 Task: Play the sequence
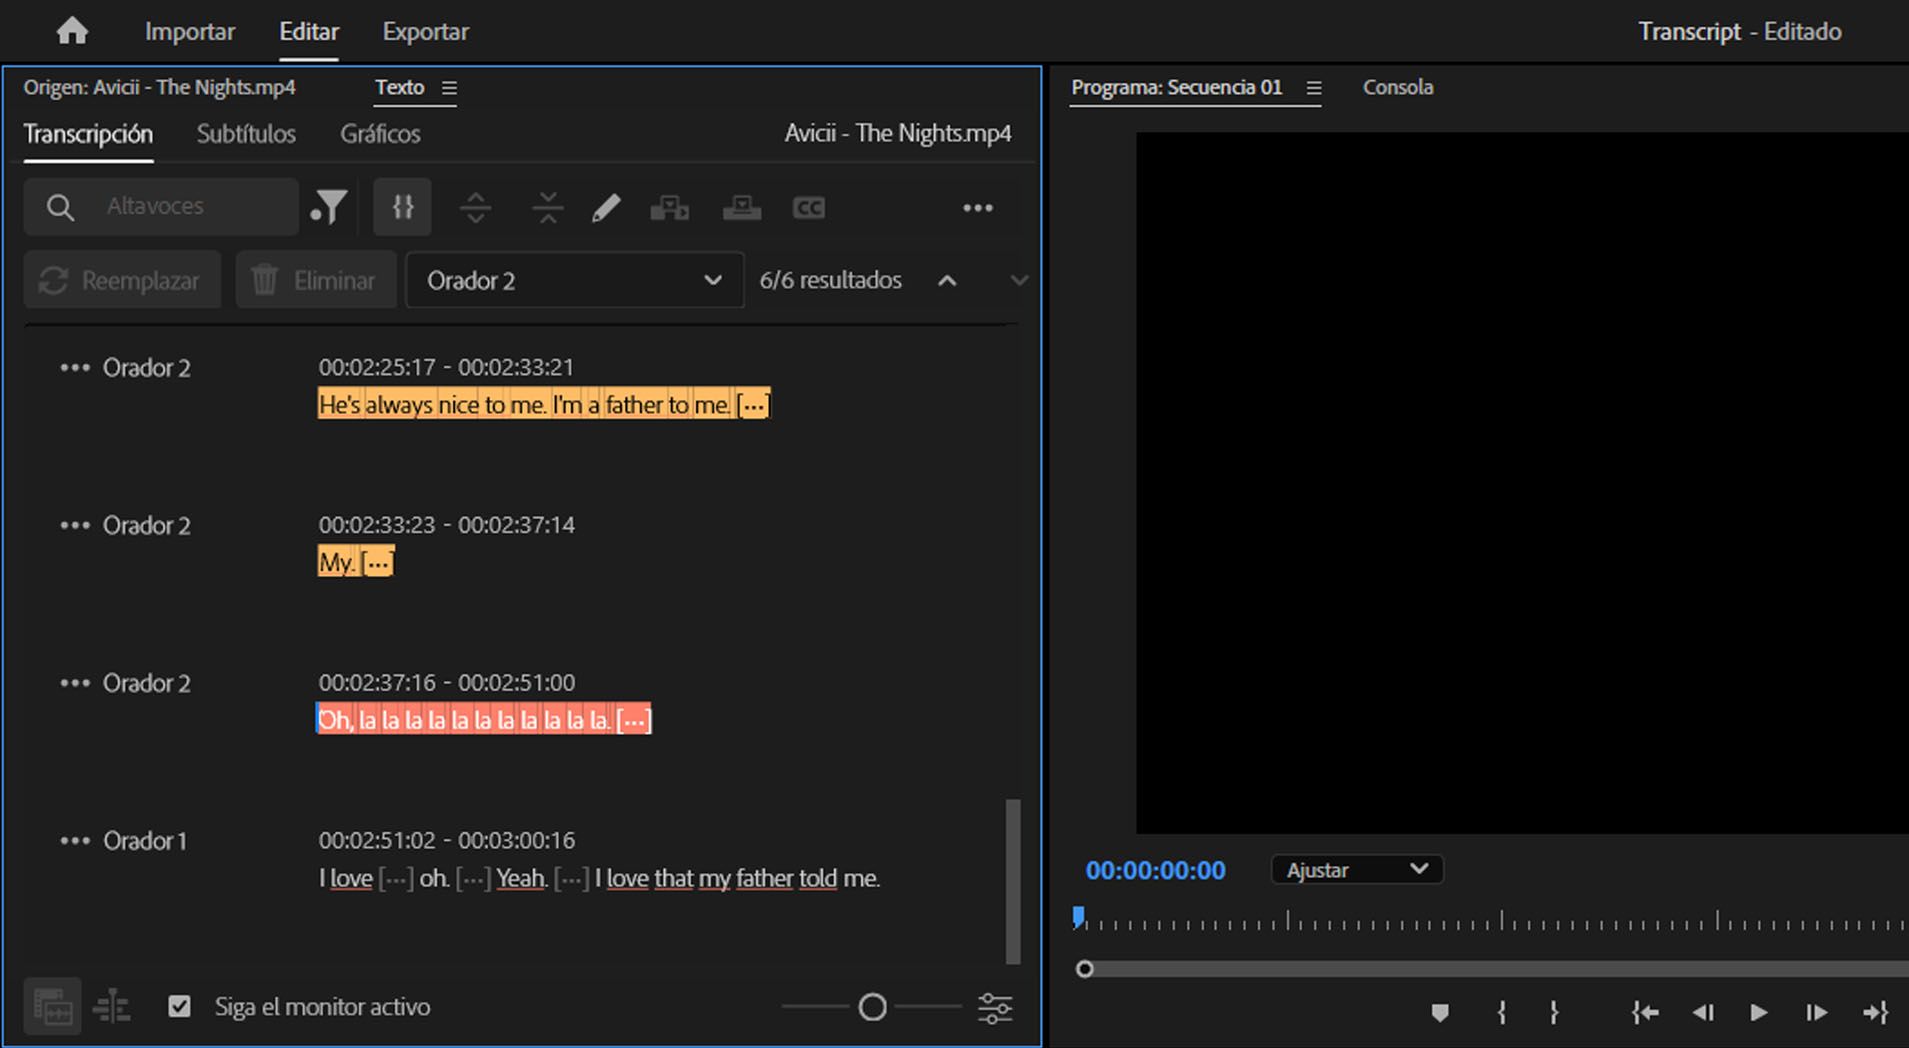1758,1013
